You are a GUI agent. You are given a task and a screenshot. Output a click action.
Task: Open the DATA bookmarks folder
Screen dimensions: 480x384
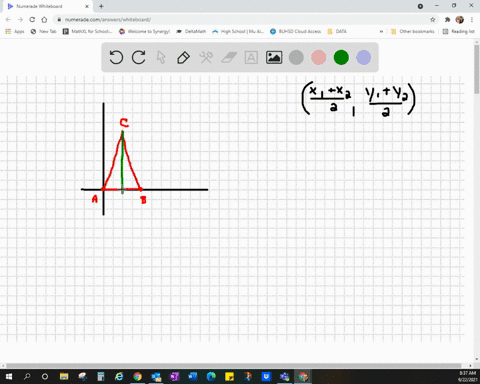tap(337, 31)
